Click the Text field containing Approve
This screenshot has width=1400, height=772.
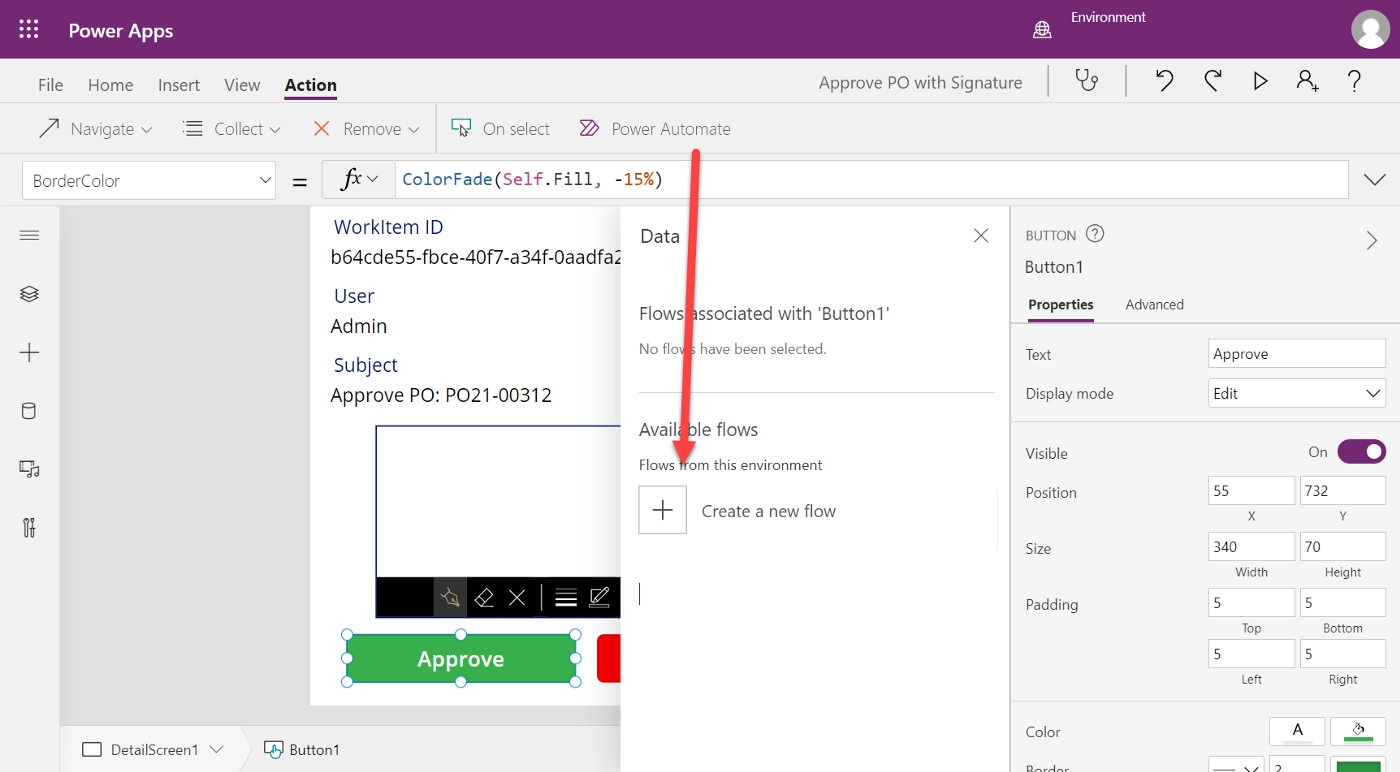[x=1297, y=353]
